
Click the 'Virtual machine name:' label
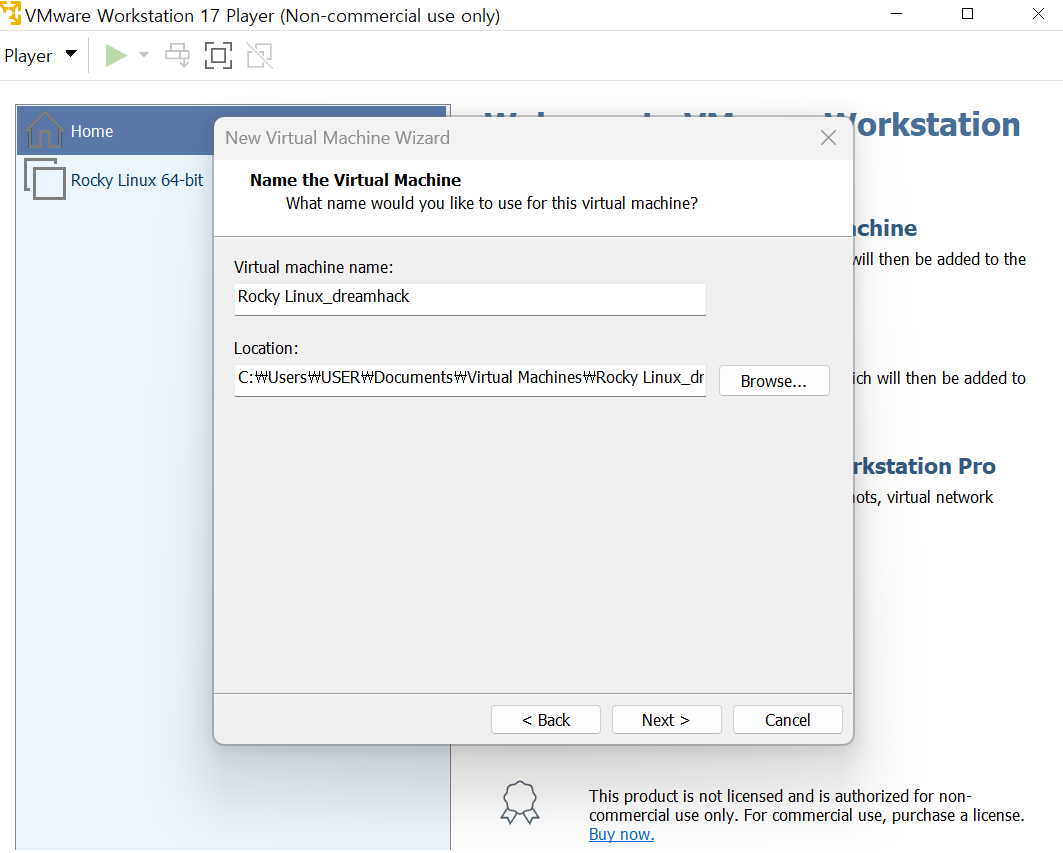coord(313,267)
